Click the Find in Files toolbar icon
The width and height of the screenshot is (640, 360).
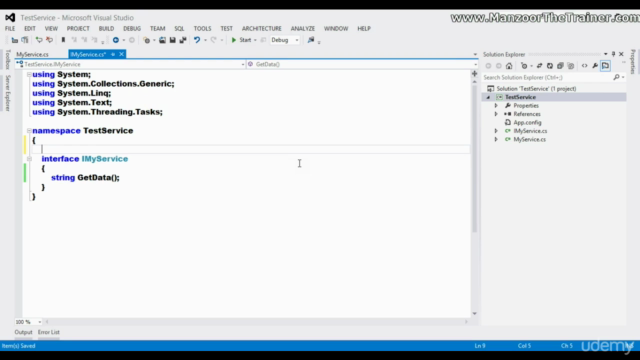click(311, 40)
